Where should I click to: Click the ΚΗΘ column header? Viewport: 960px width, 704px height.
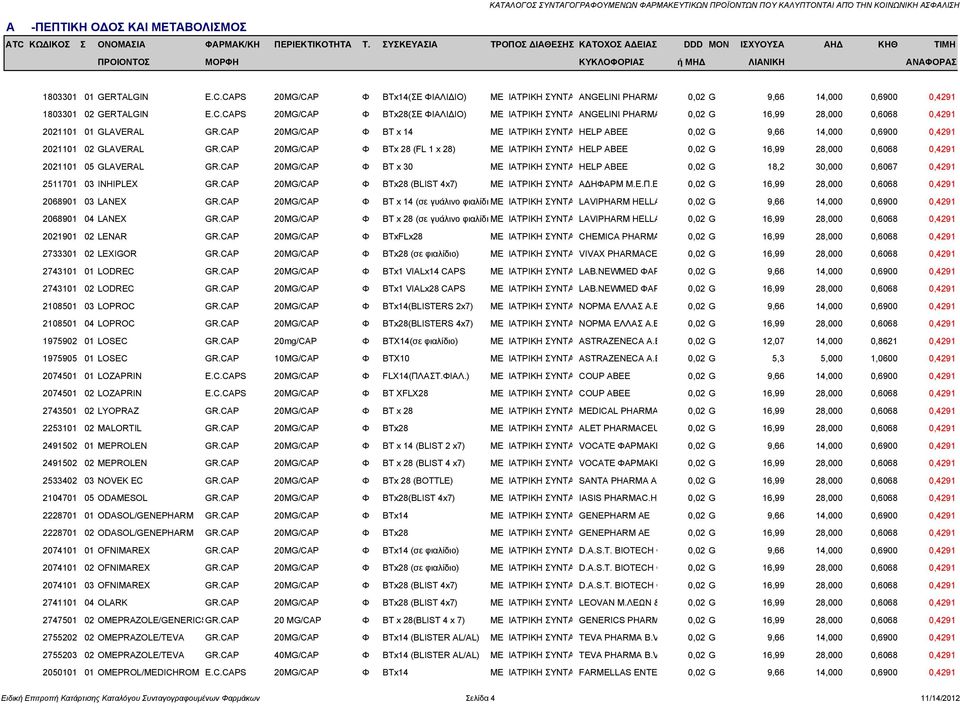pyautogui.click(x=887, y=45)
